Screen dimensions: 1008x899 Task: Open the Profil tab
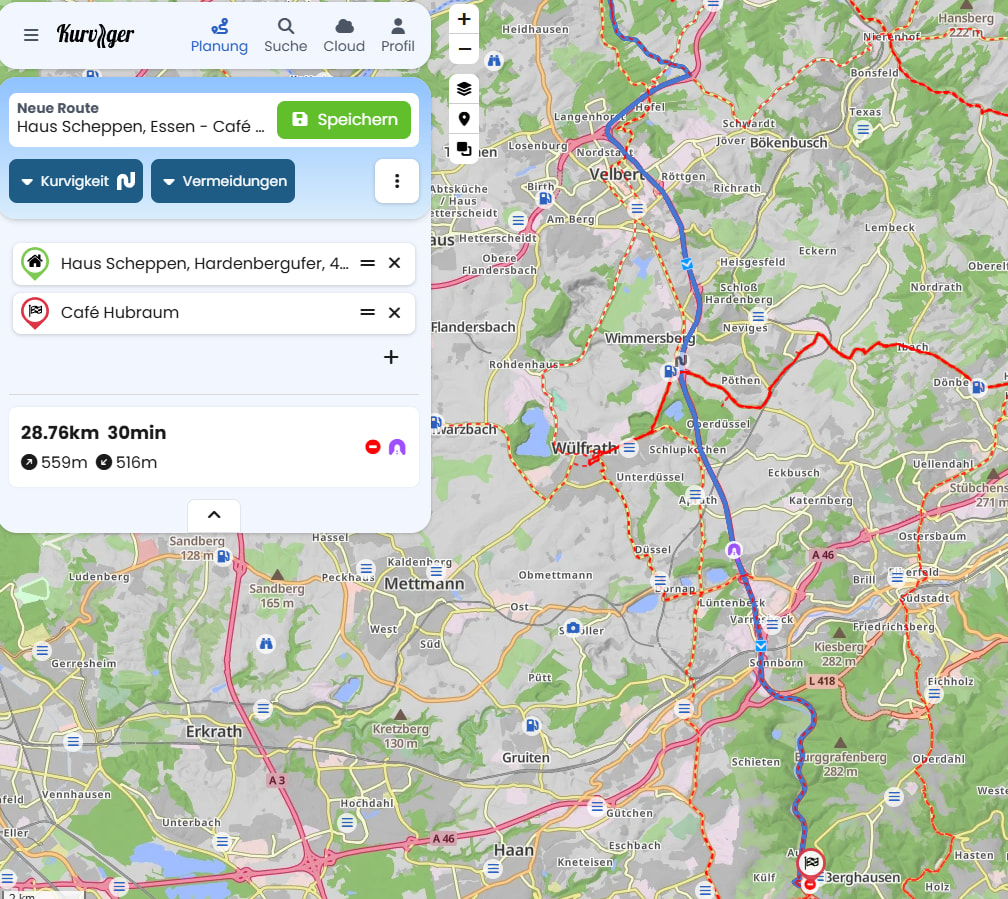click(x=398, y=35)
